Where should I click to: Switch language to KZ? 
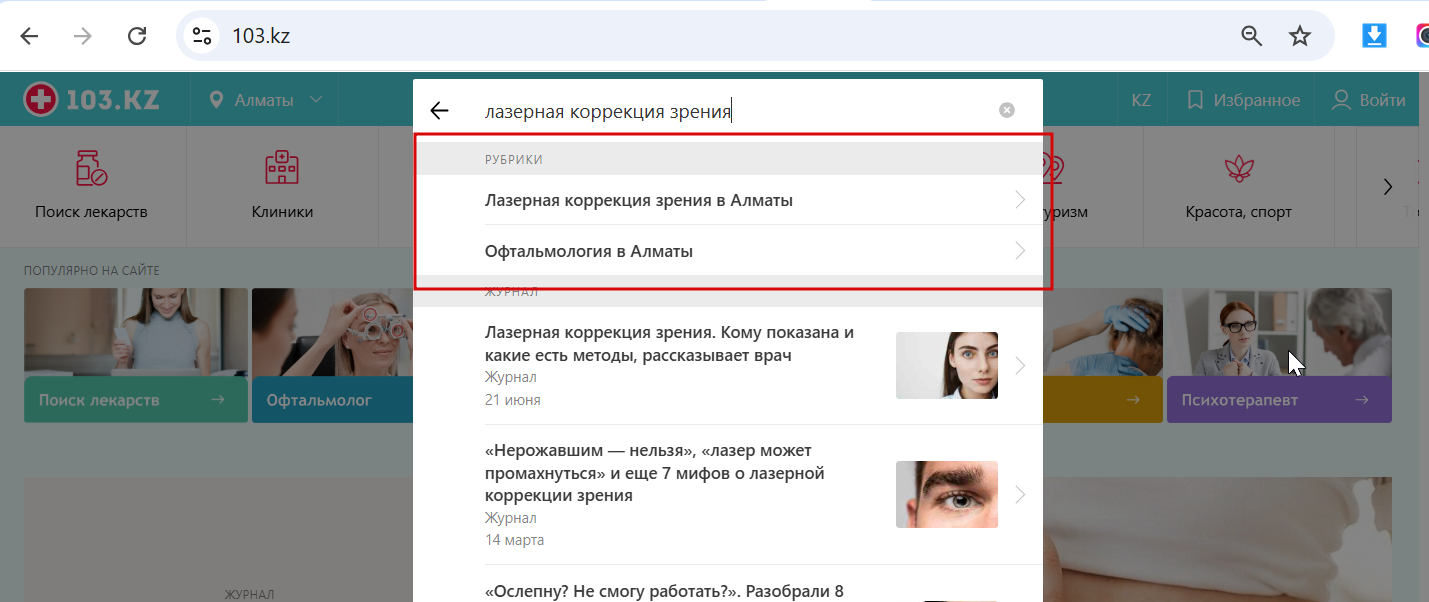(x=1141, y=100)
